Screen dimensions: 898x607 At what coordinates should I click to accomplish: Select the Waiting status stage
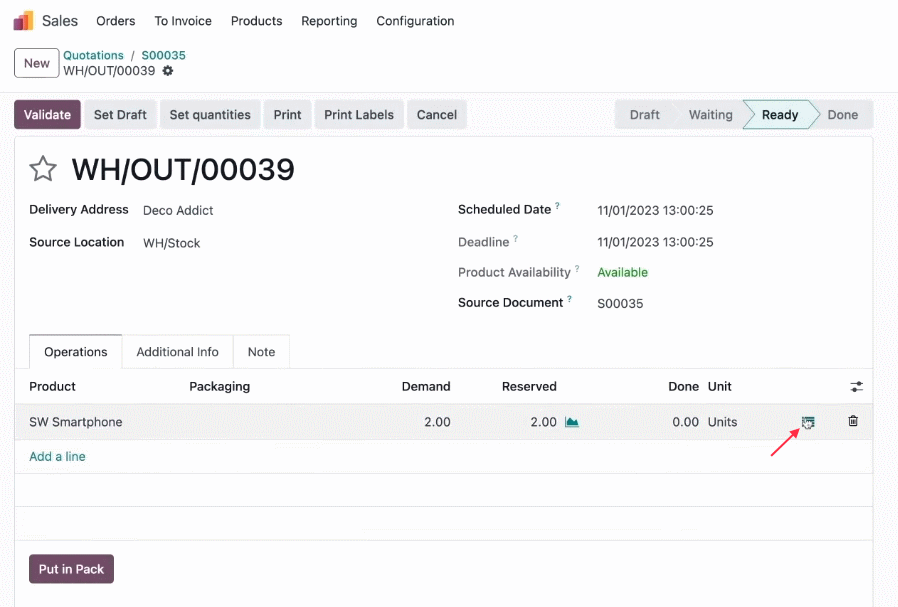tap(711, 115)
